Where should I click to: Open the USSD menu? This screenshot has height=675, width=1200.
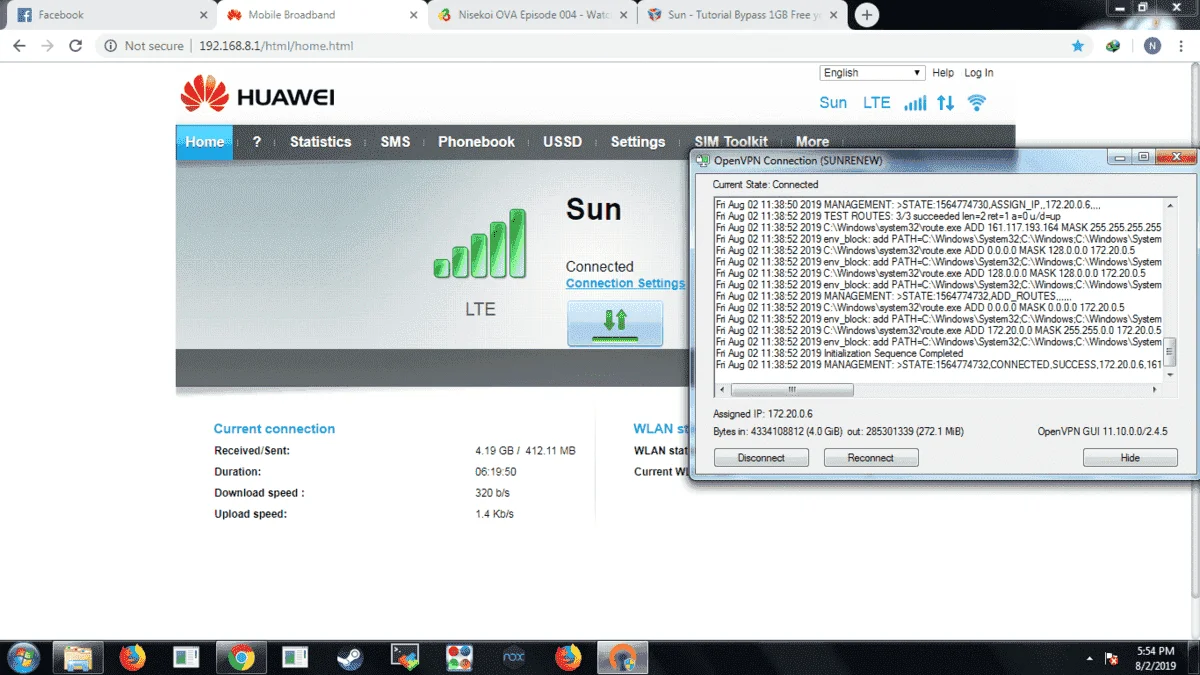pyautogui.click(x=562, y=142)
